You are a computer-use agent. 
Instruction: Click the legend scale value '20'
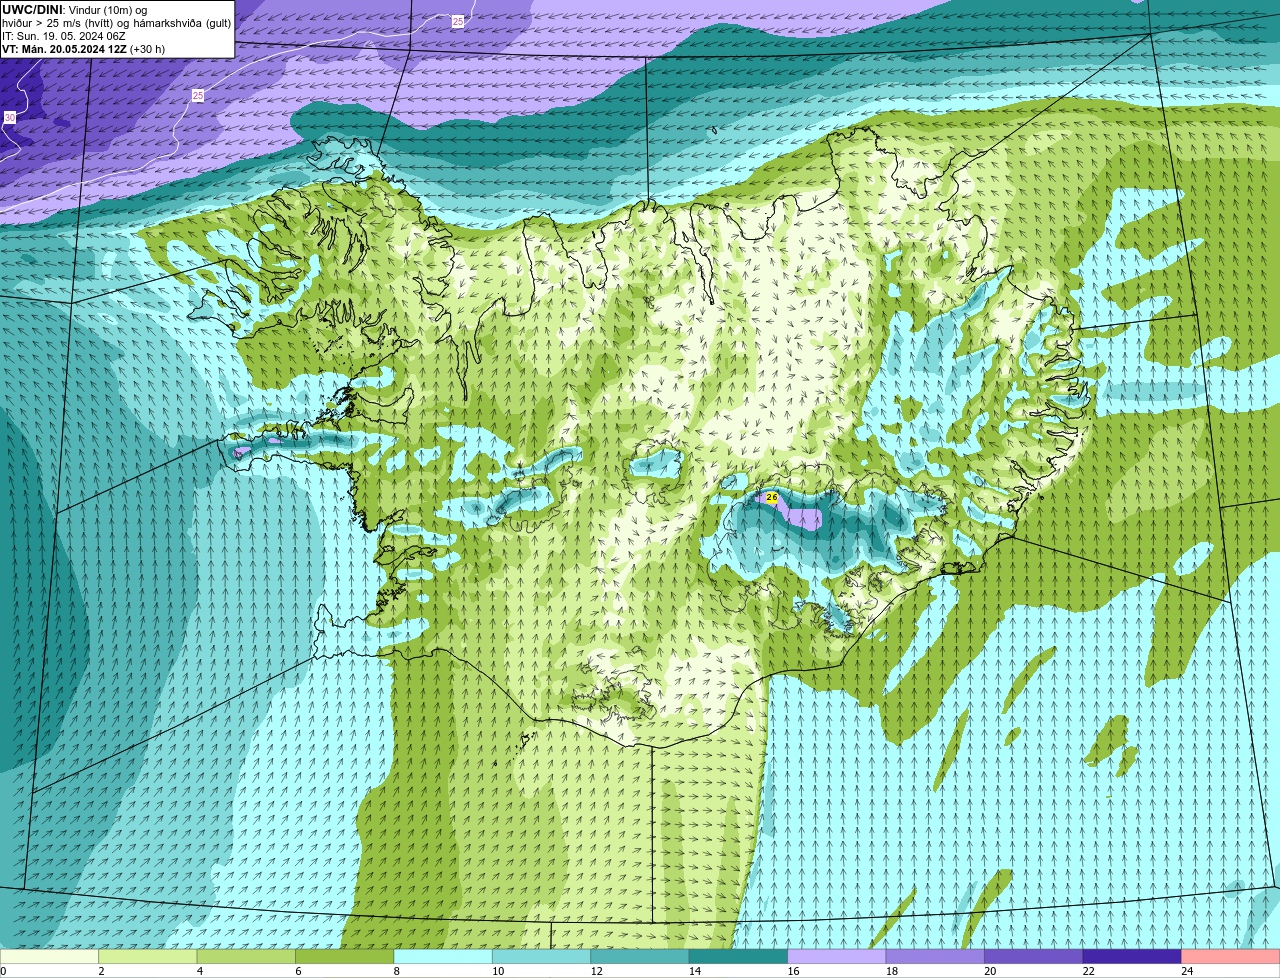(990, 971)
